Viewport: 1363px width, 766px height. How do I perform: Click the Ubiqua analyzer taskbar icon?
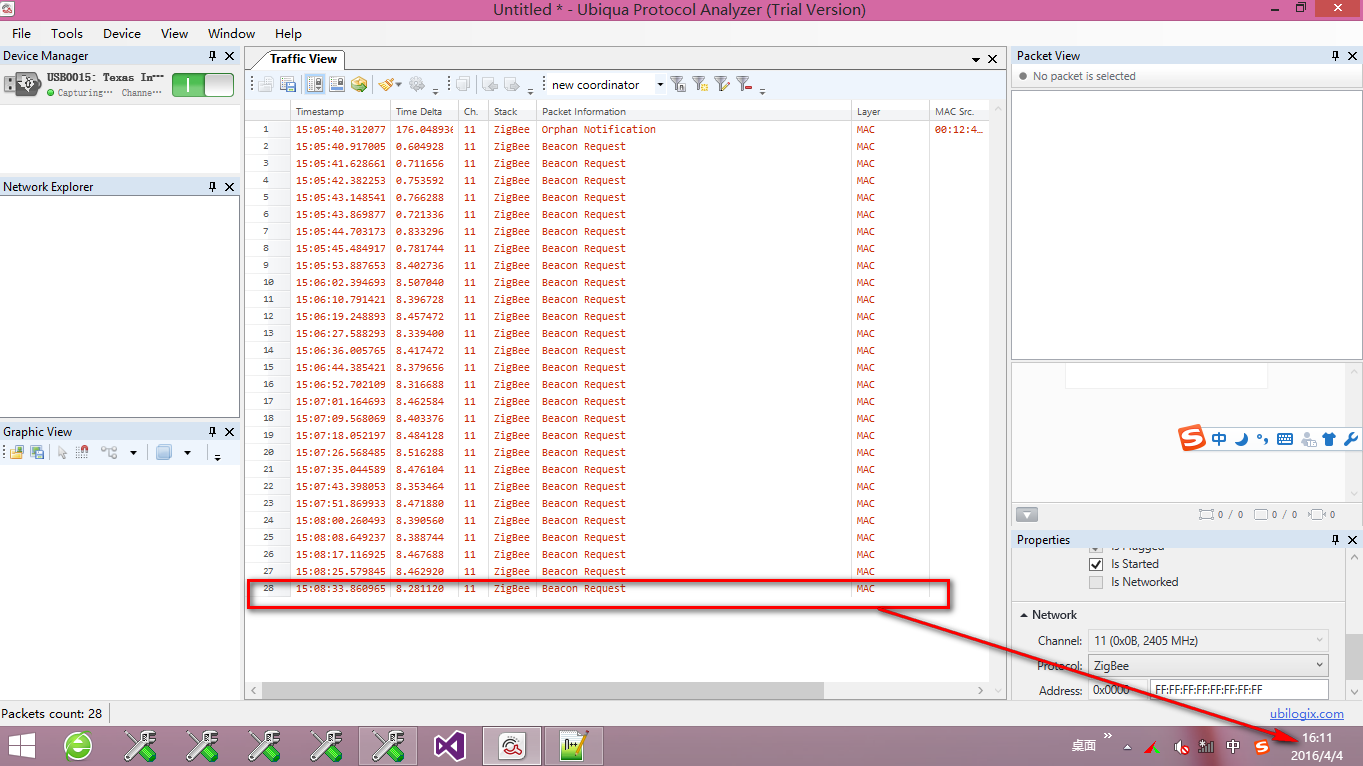(512, 746)
